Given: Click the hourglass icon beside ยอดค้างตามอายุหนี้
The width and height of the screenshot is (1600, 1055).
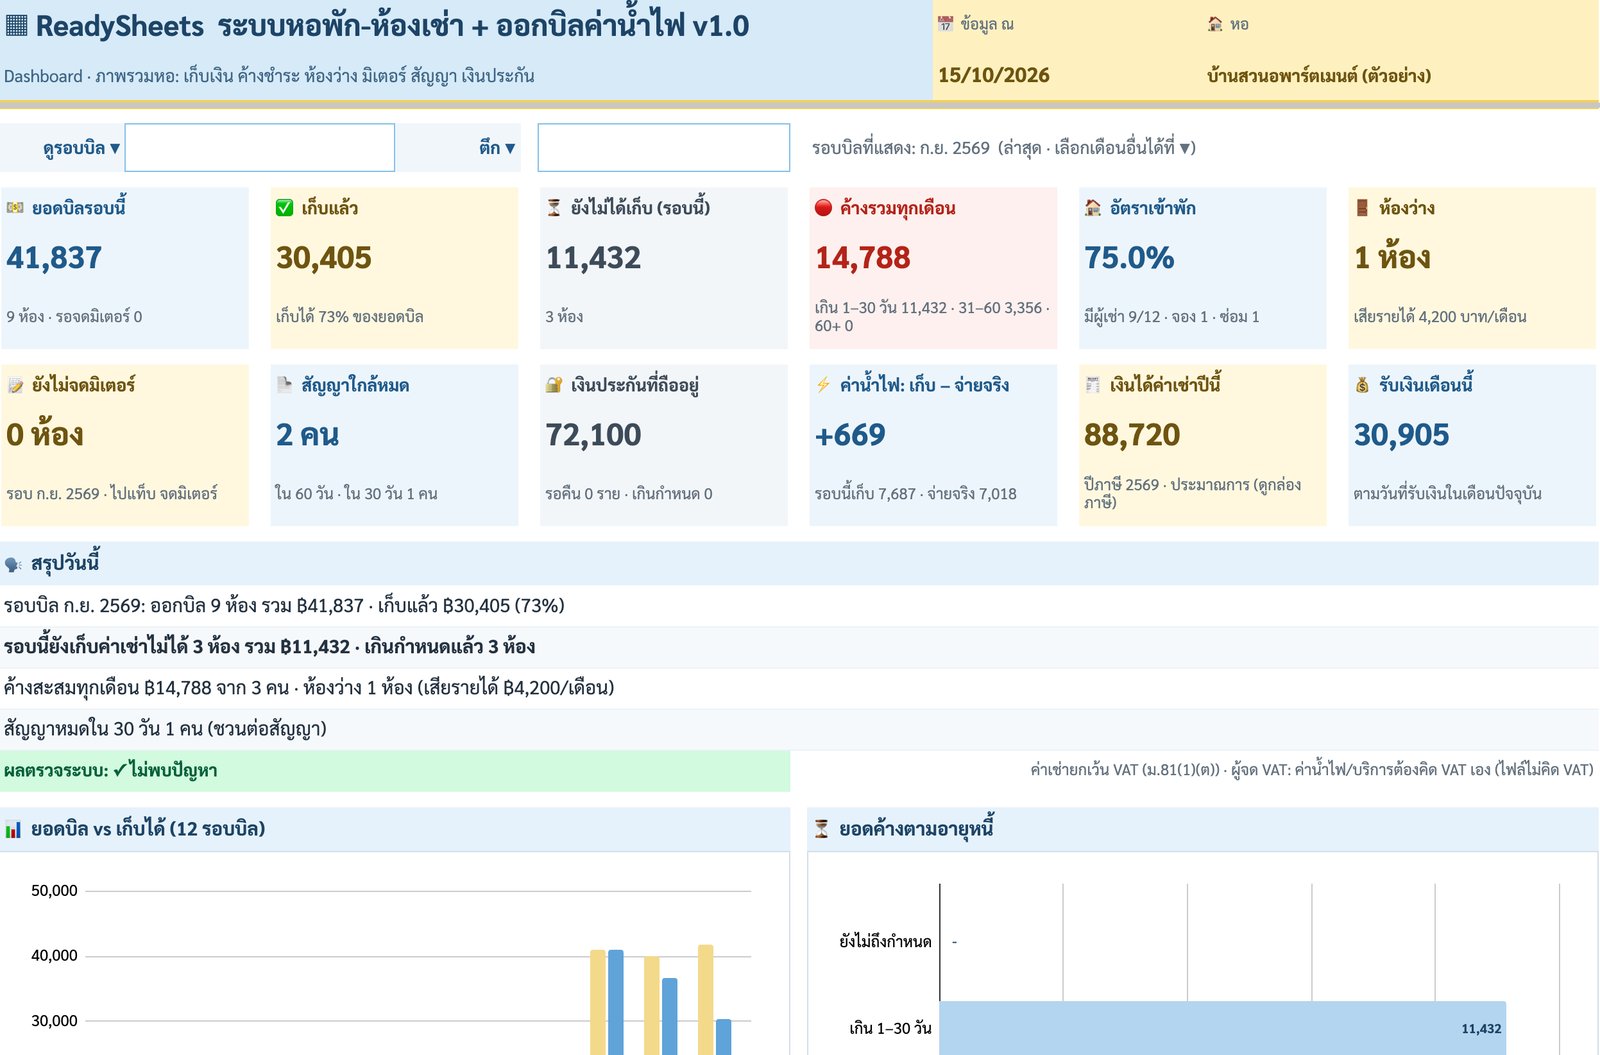Looking at the screenshot, I should click(821, 829).
